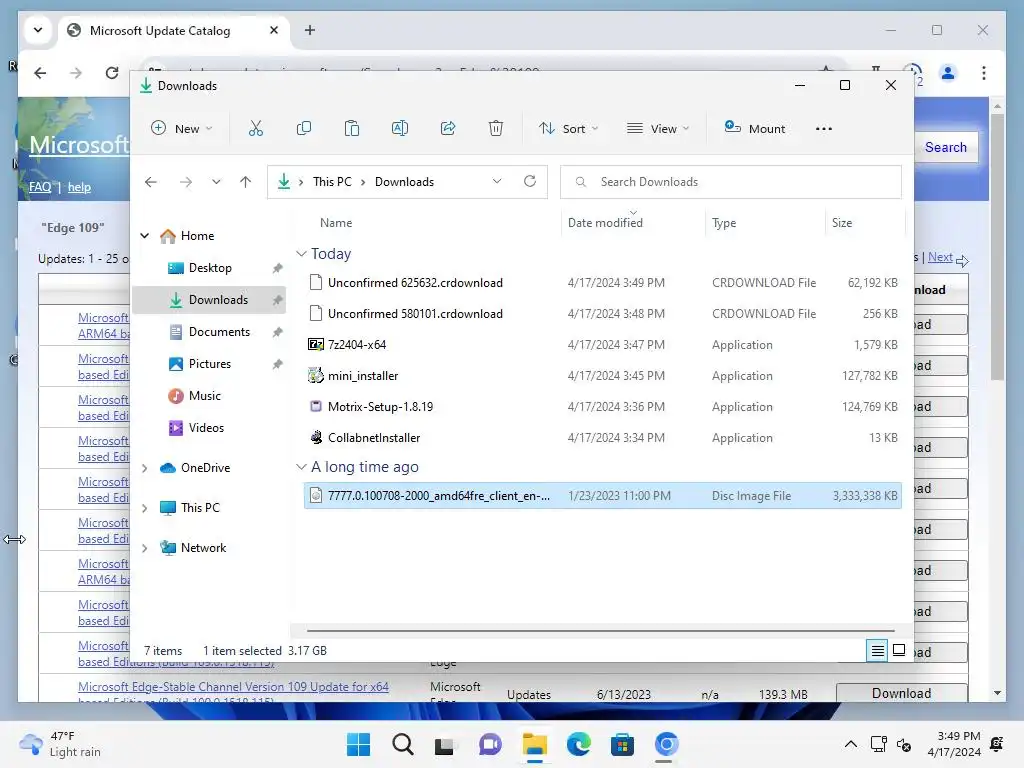Expand the Network tree node

145,549
